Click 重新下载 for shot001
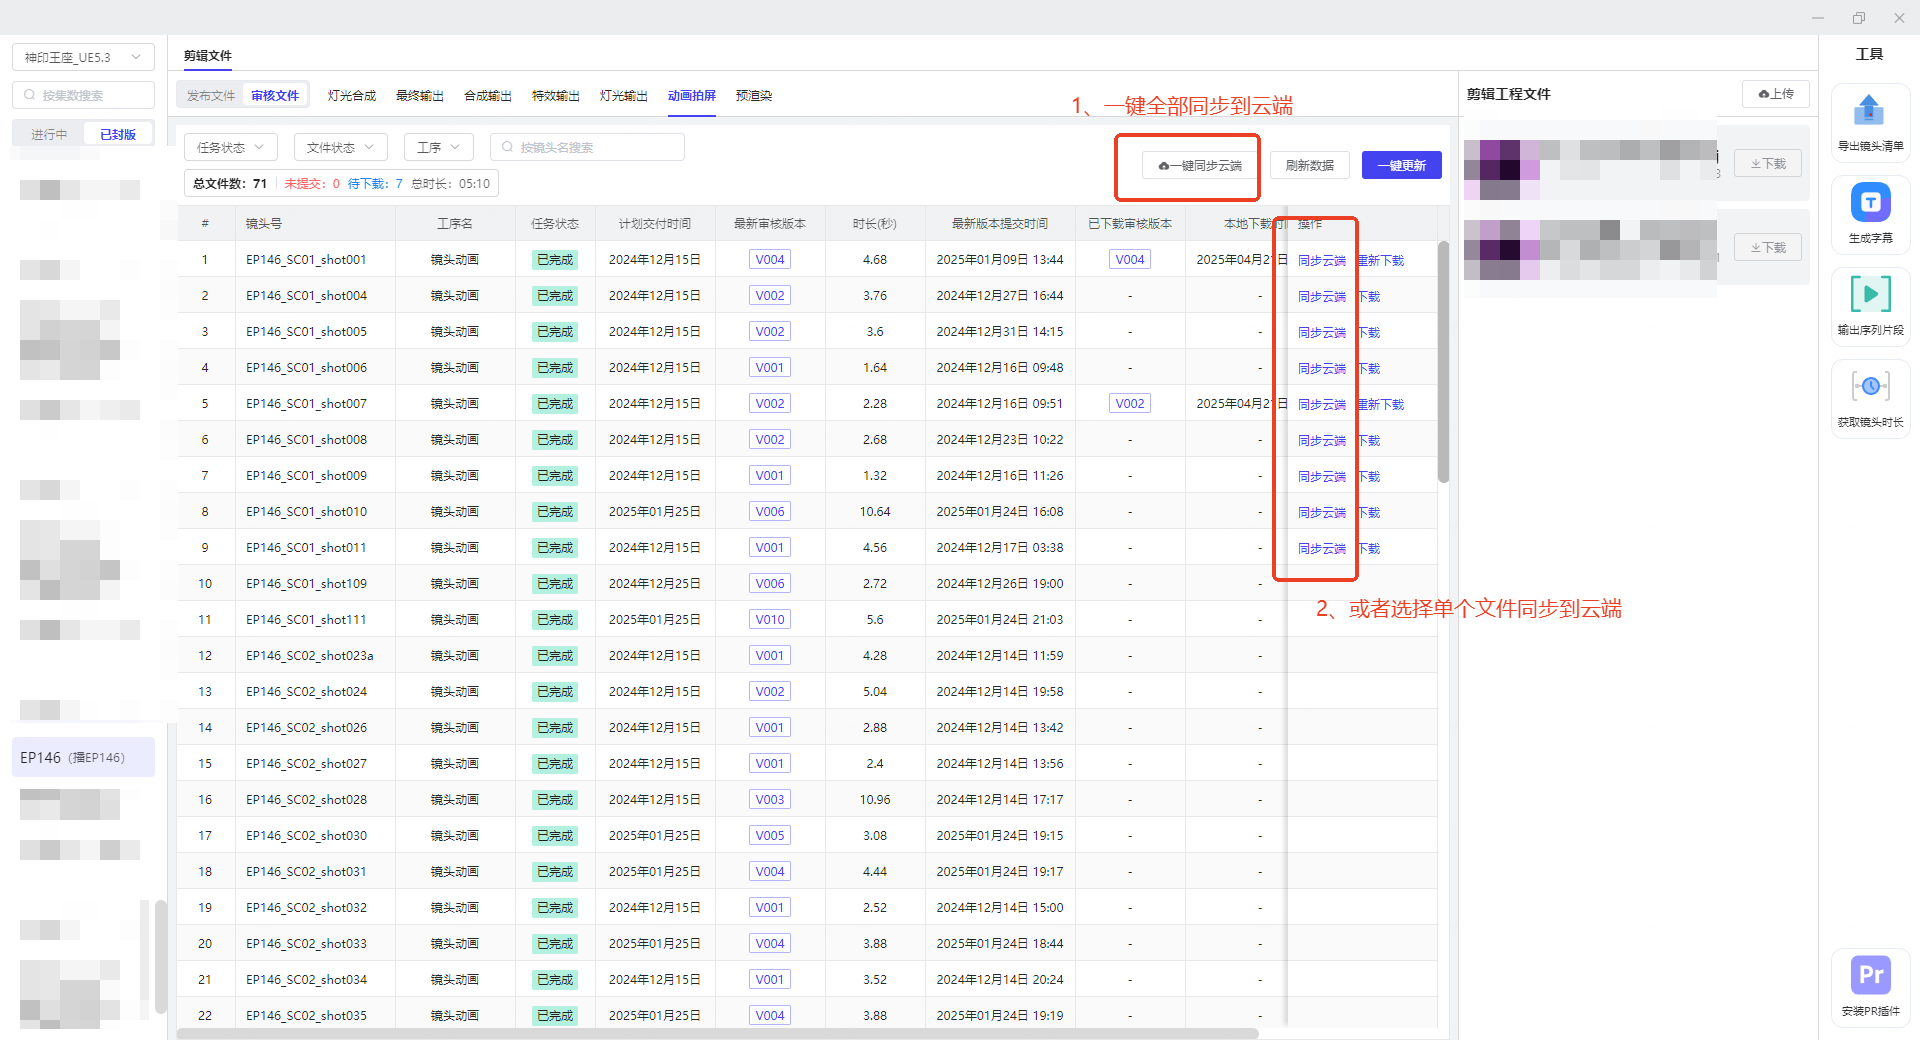 tap(1381, 260)
